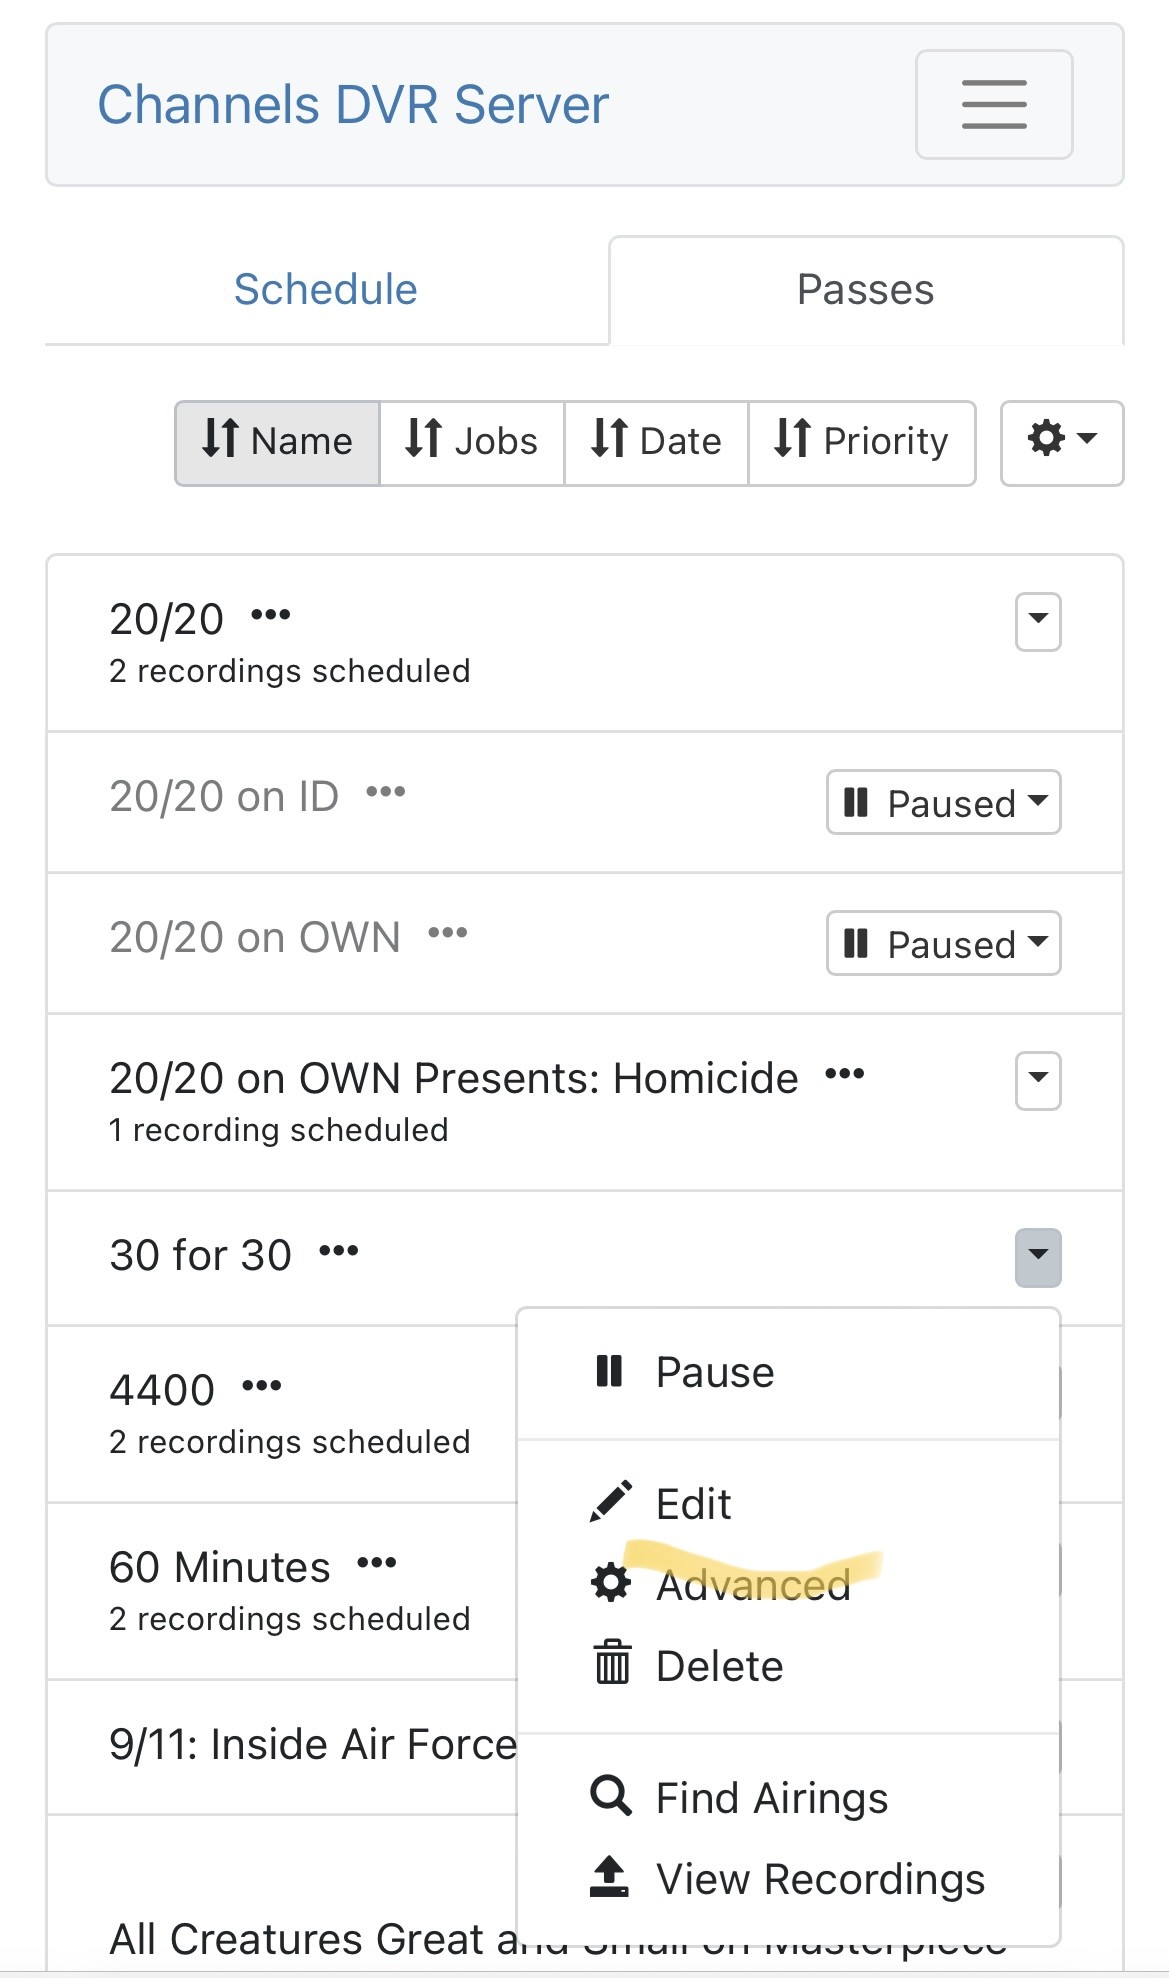Click the ellipsis beside 30 for 30

coord(339,1251)
